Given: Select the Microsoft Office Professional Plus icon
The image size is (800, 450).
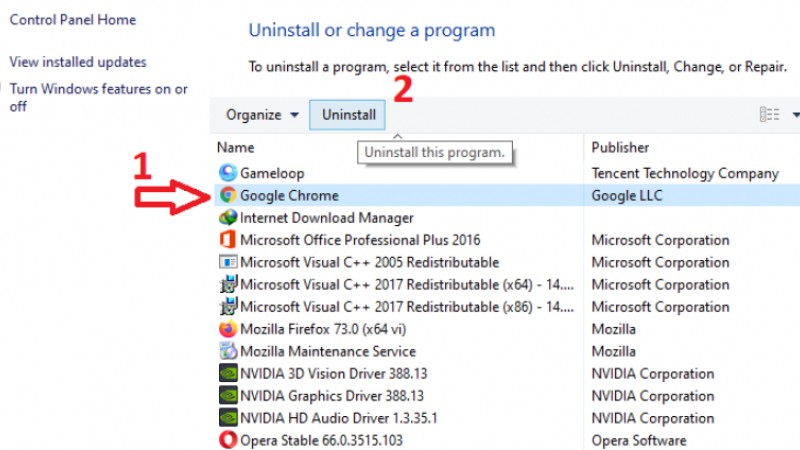Looking at the screenshot, I should click(x=228, y=239).
